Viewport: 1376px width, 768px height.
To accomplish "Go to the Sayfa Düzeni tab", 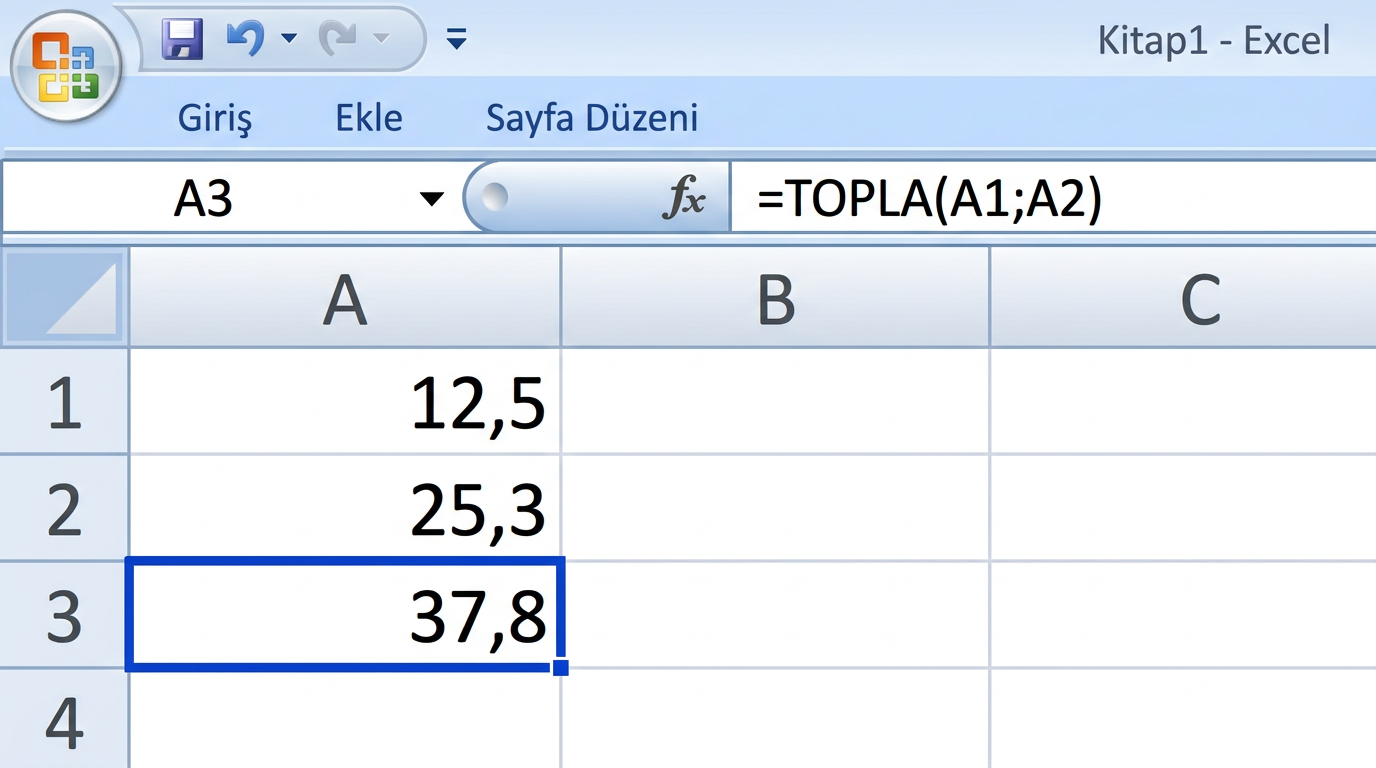I will (x=592, y=118).
